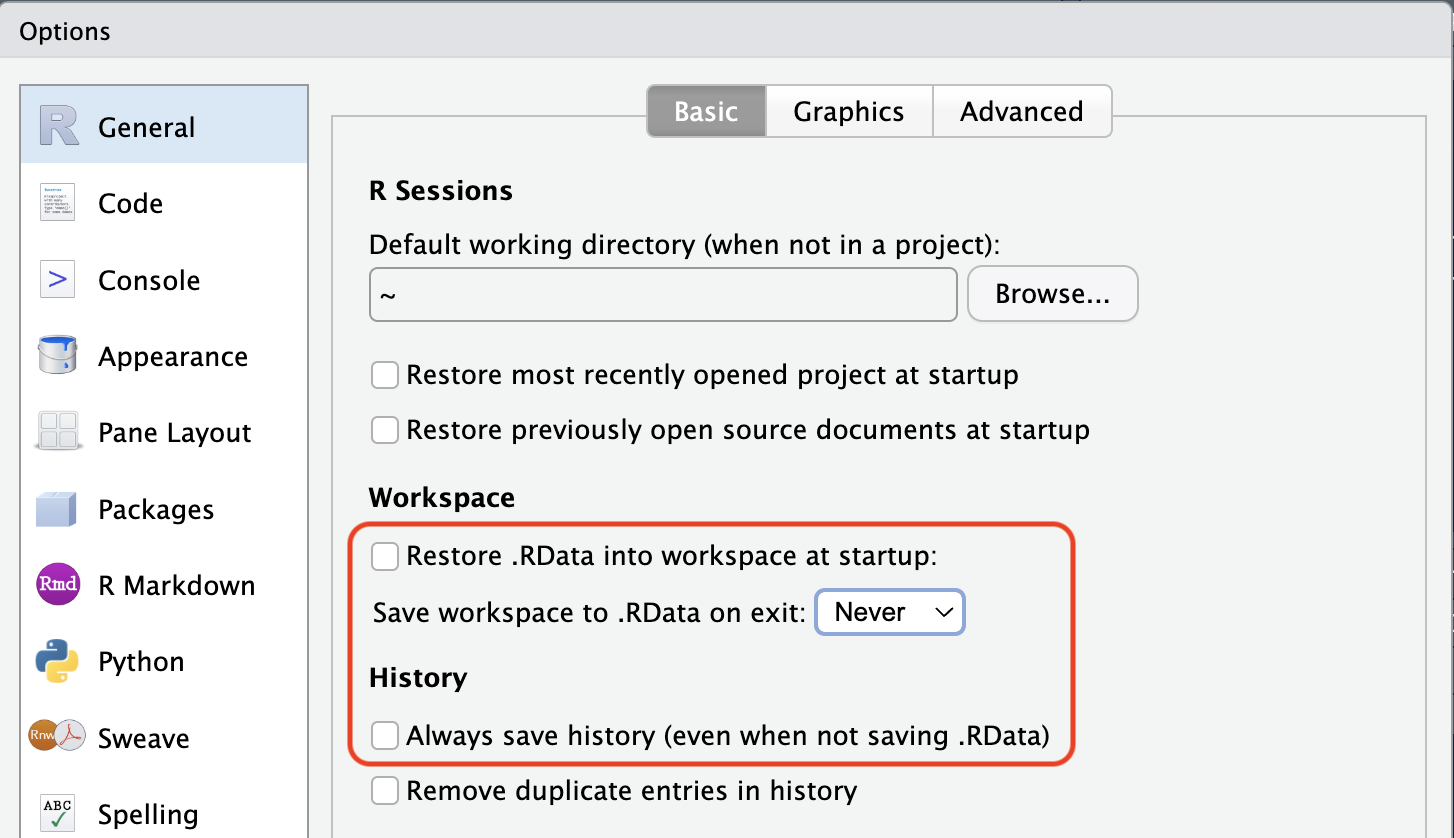Enable Always save history checkbox

(x=385, y=737)
